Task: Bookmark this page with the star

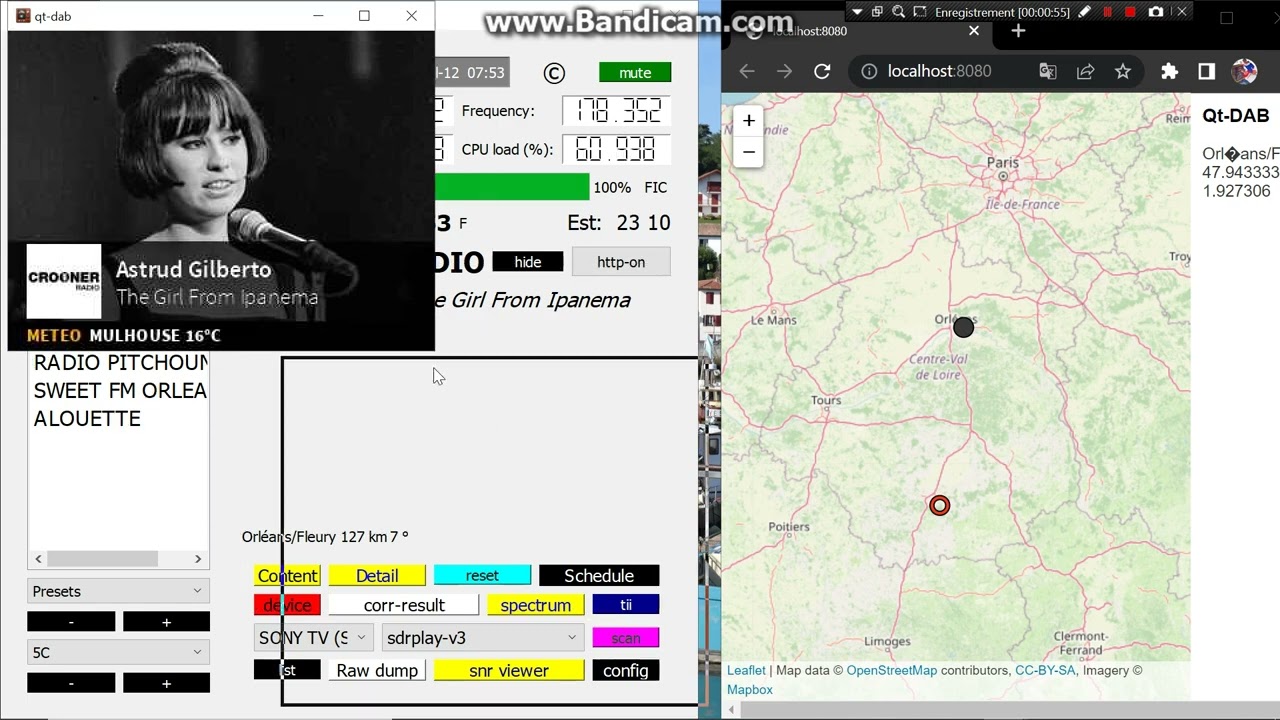Action: (x=1123, y=71)
